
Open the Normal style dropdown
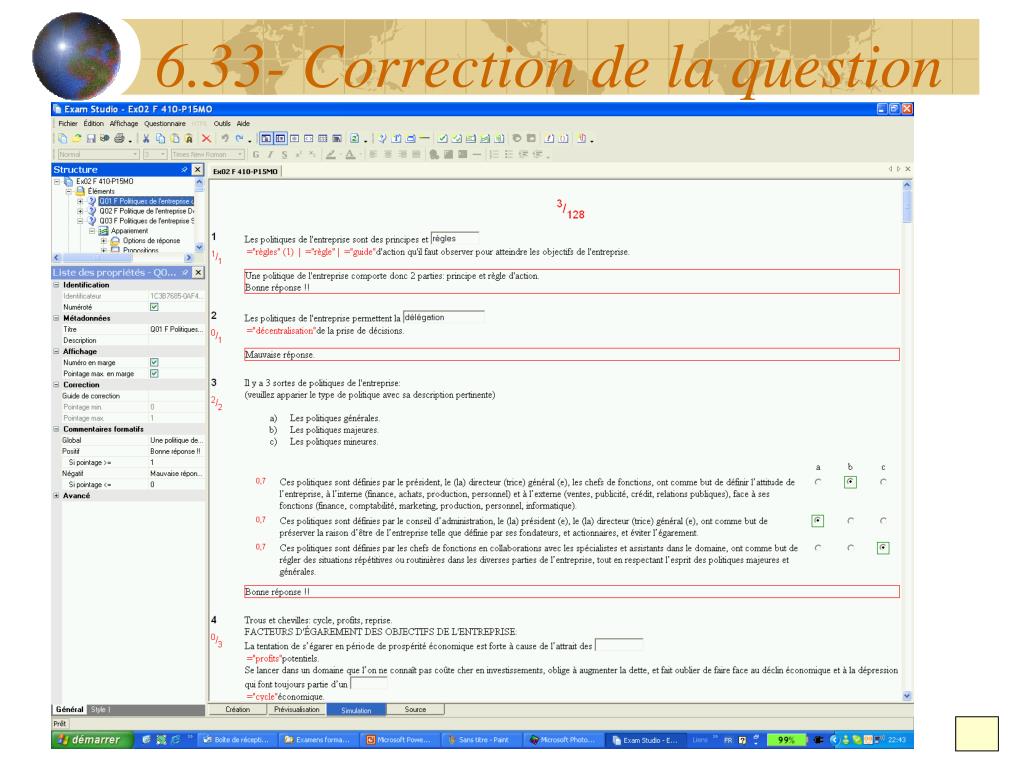click(x=136, y=155)
